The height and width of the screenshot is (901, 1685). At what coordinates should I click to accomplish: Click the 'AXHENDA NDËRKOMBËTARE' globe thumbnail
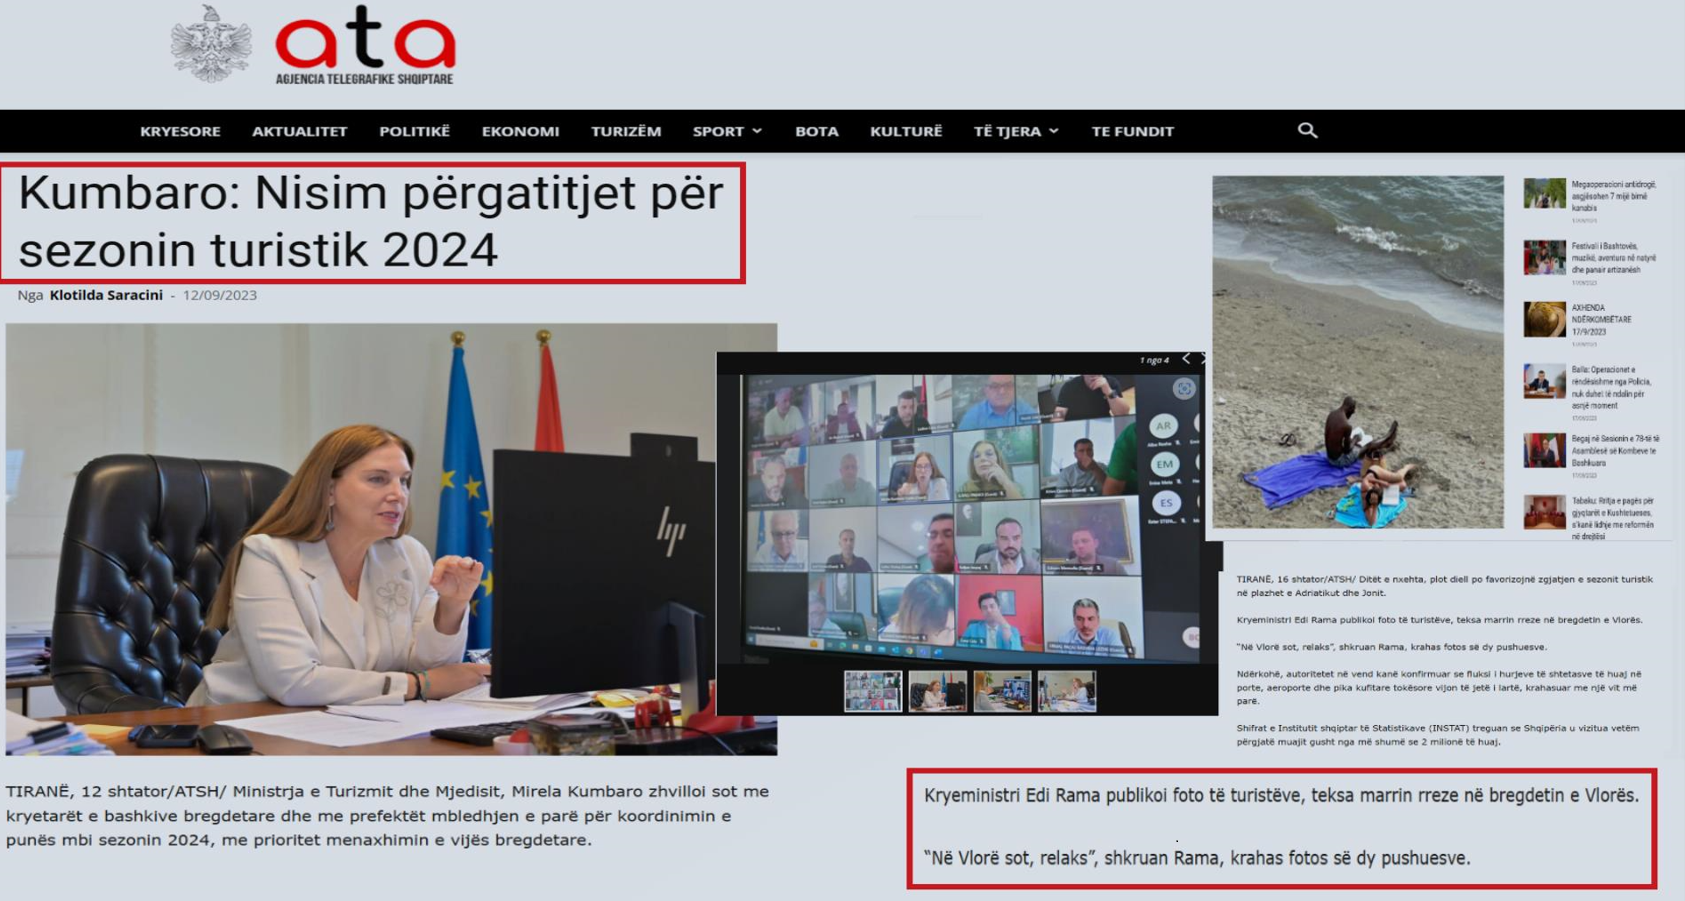tap(1544, 320)
